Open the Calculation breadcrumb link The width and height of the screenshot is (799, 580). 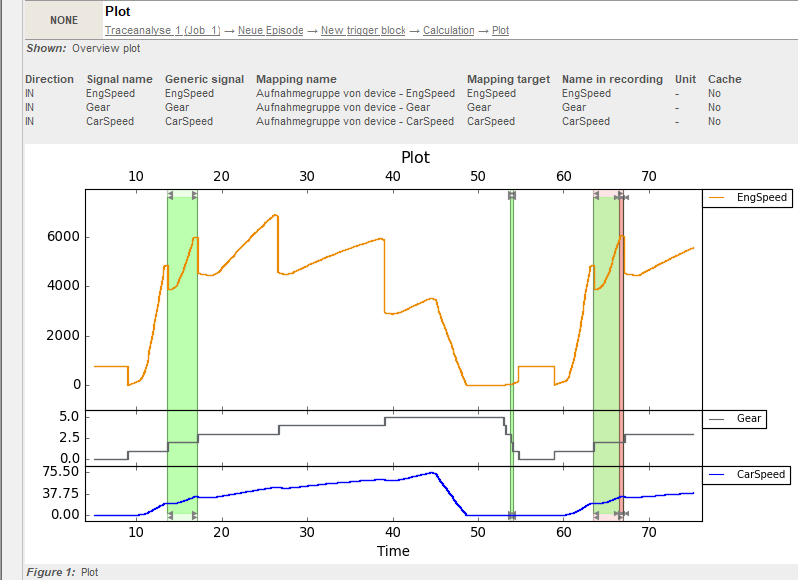pyautogui.click(x=448, y=31)
